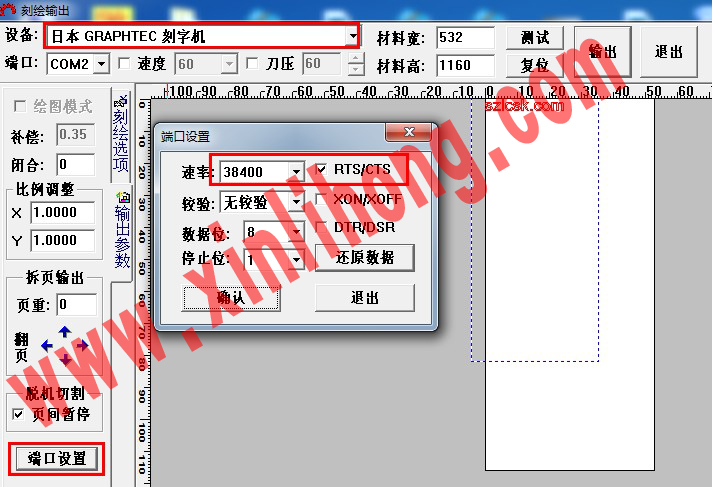Click the 还原数据 button
Image resolution: width=712 pixels, height=487 pixels.
click(364, 257)
